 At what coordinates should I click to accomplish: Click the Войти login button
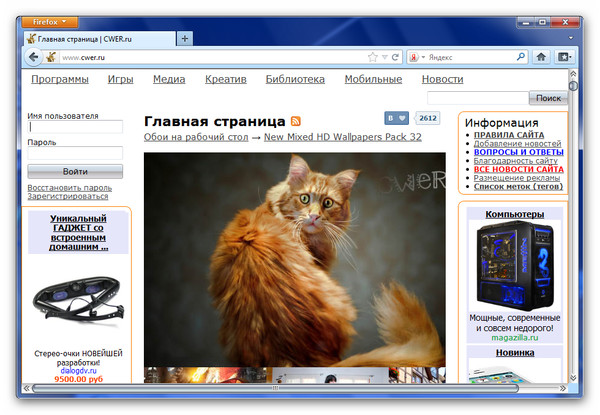pyautogui.click(x=75, y=171)
